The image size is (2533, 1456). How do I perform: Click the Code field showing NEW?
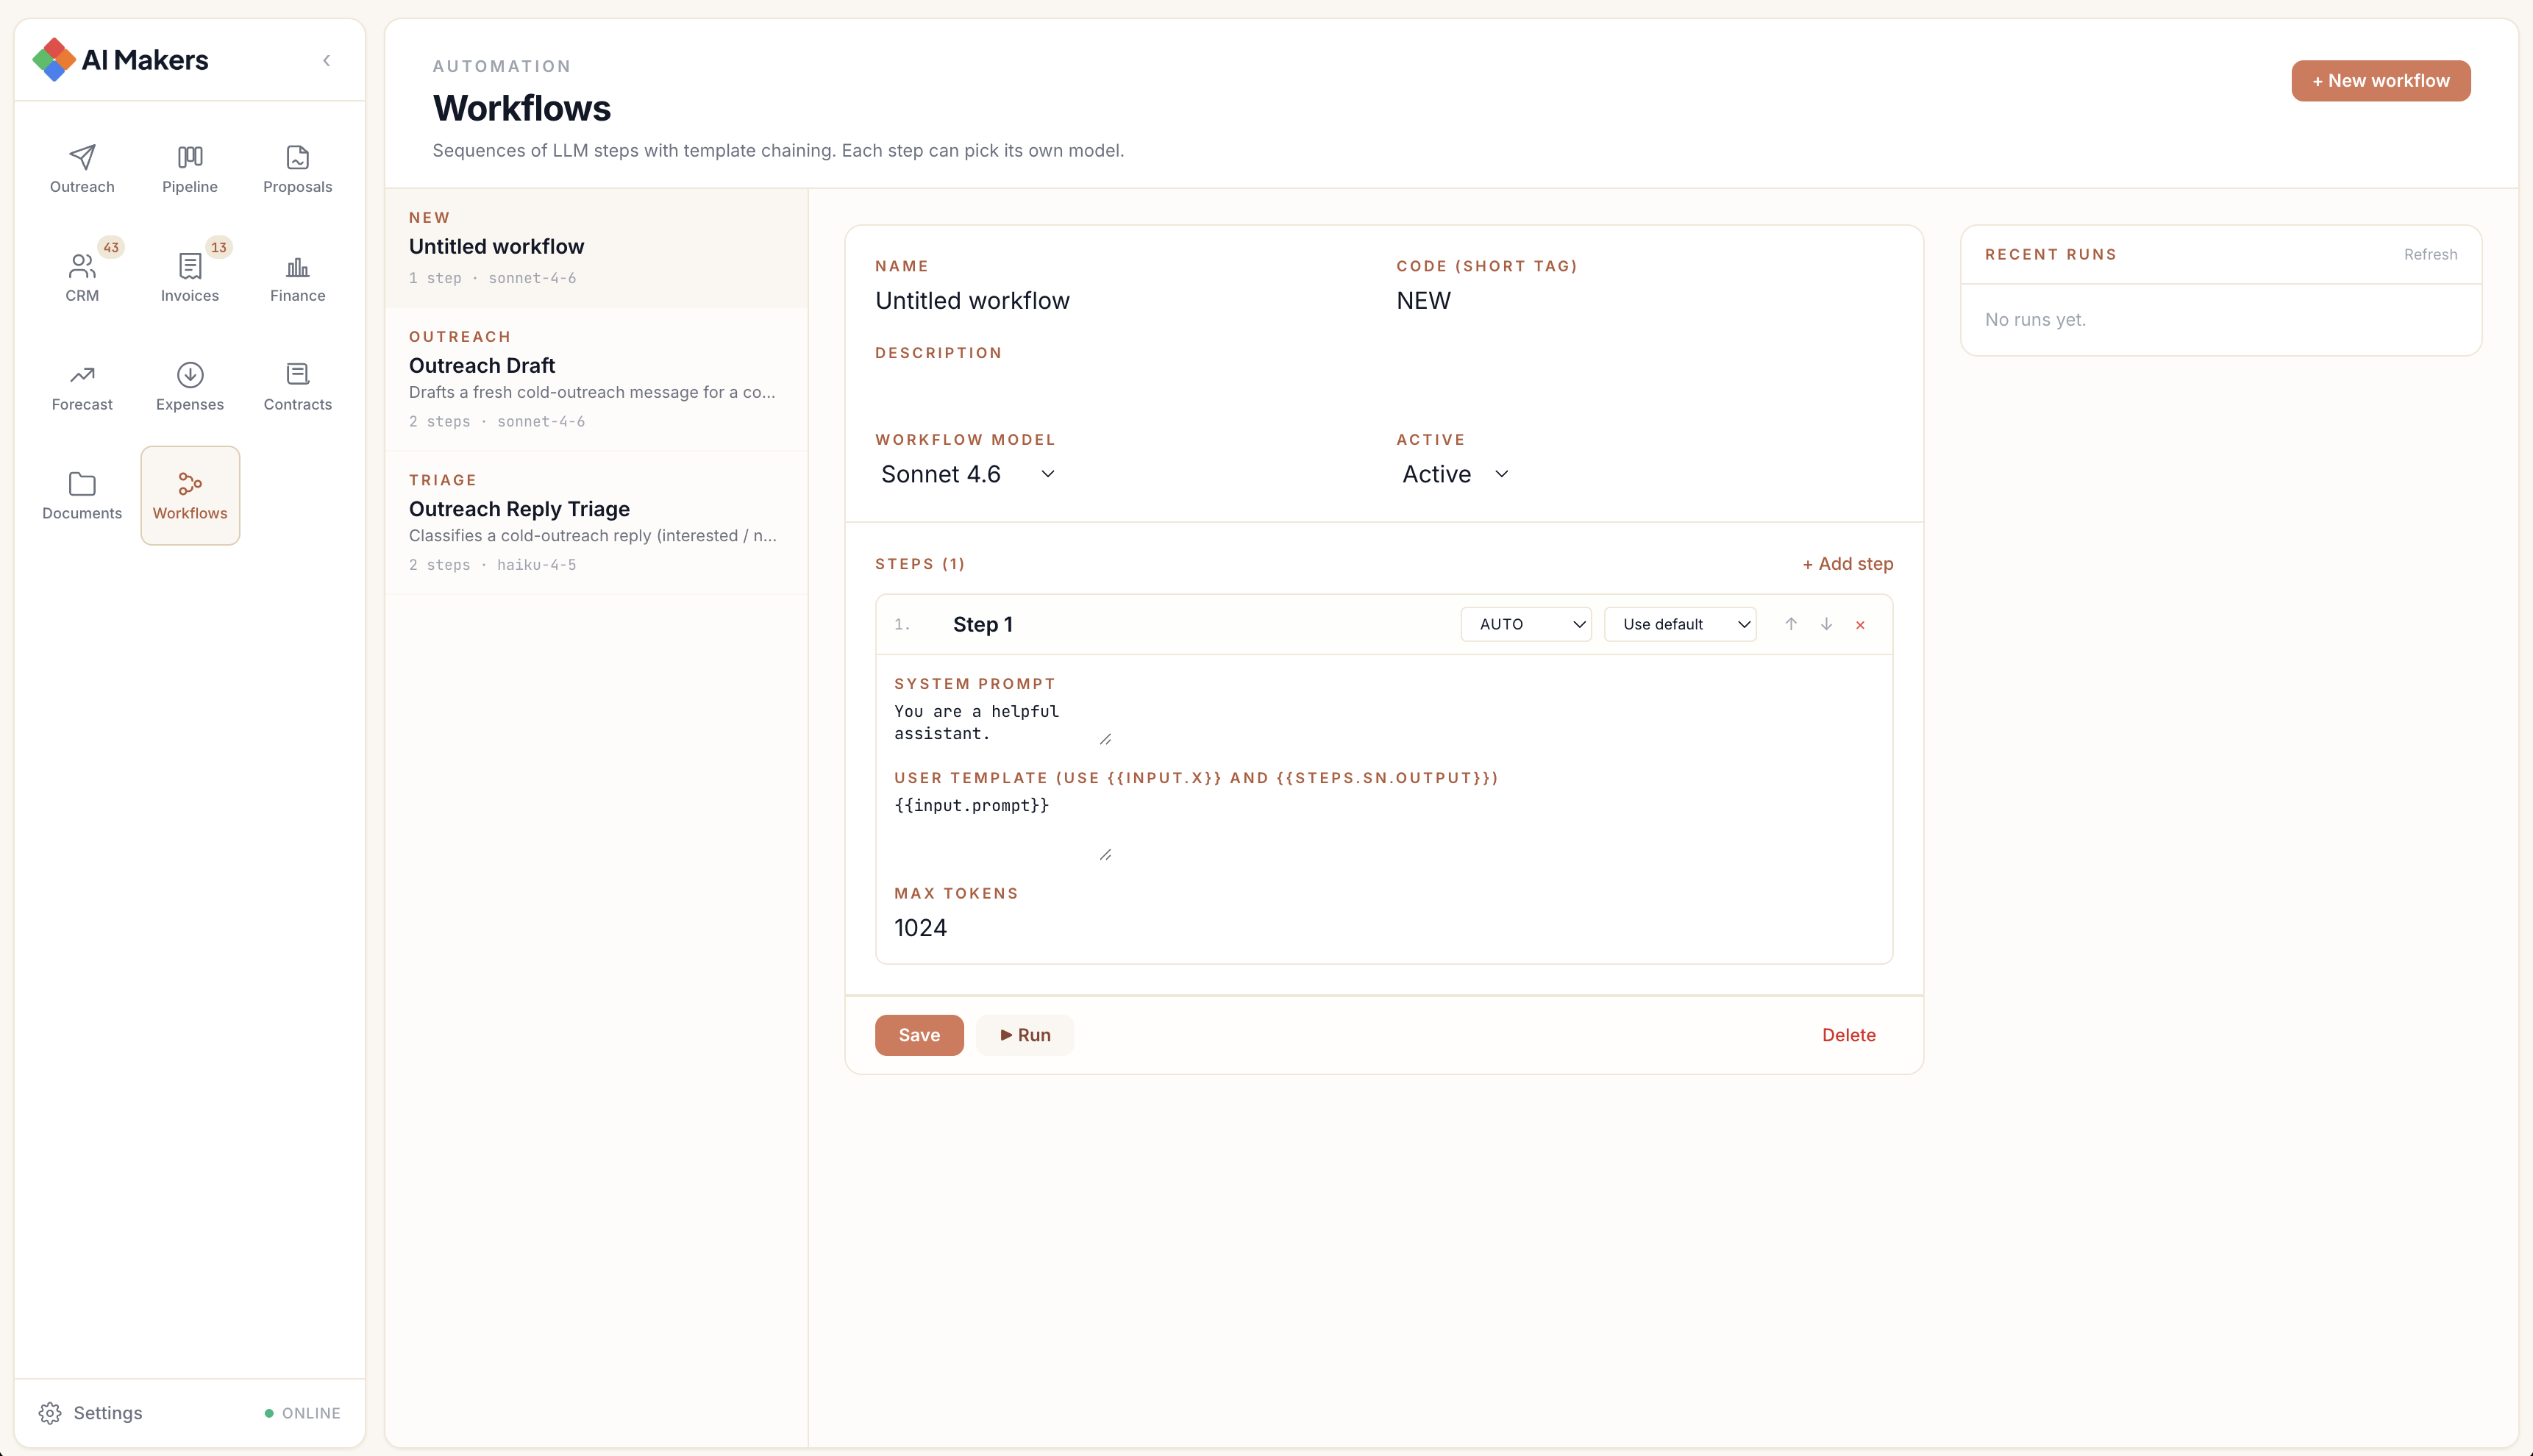(1644, 301)
